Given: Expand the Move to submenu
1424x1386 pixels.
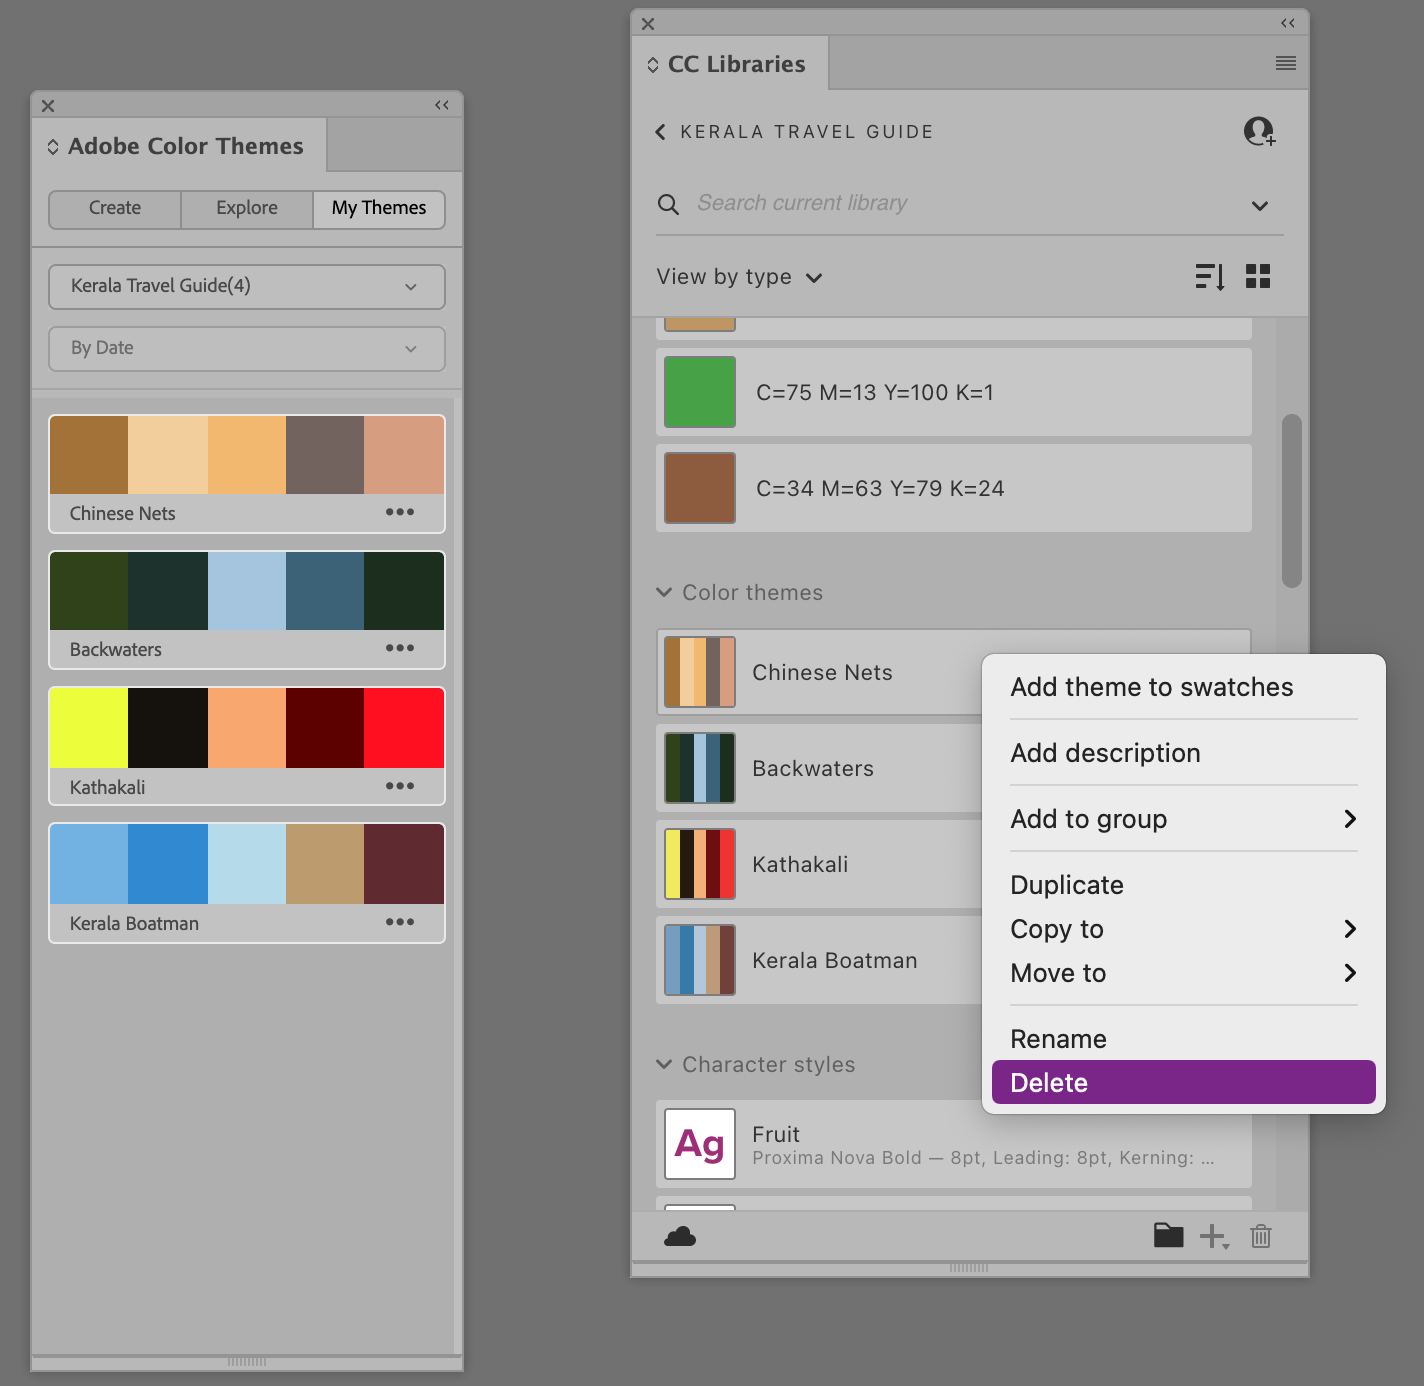Looking at the screenshot, I should (1184, 973).
